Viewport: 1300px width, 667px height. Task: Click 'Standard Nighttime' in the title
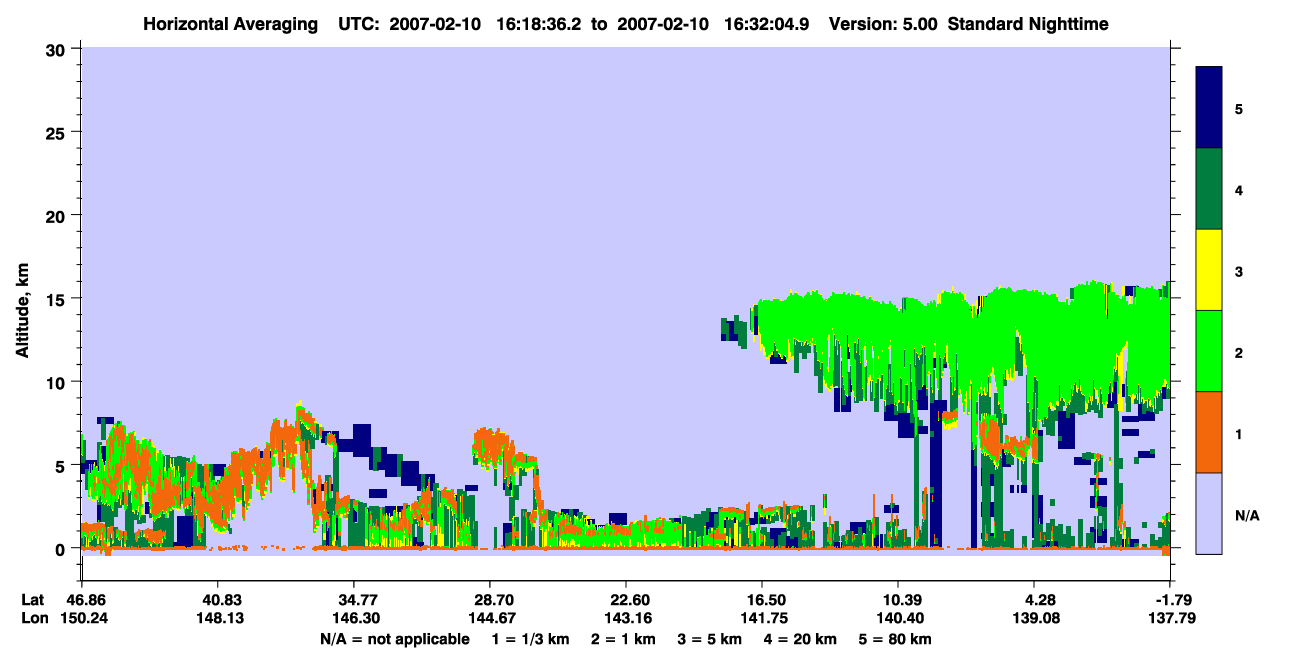point(1026,23)
